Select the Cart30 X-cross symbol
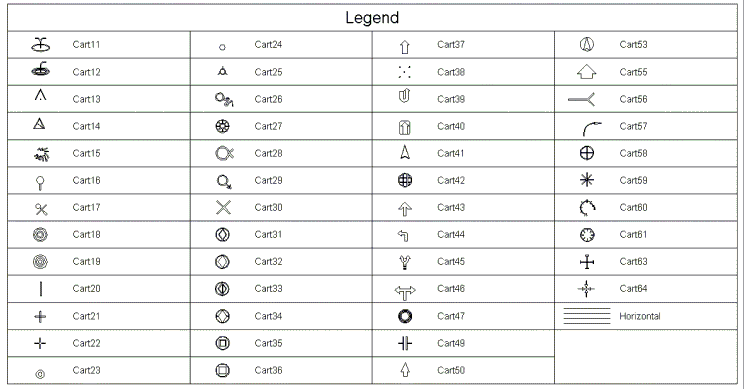744x389 pixels. [223, 207]
